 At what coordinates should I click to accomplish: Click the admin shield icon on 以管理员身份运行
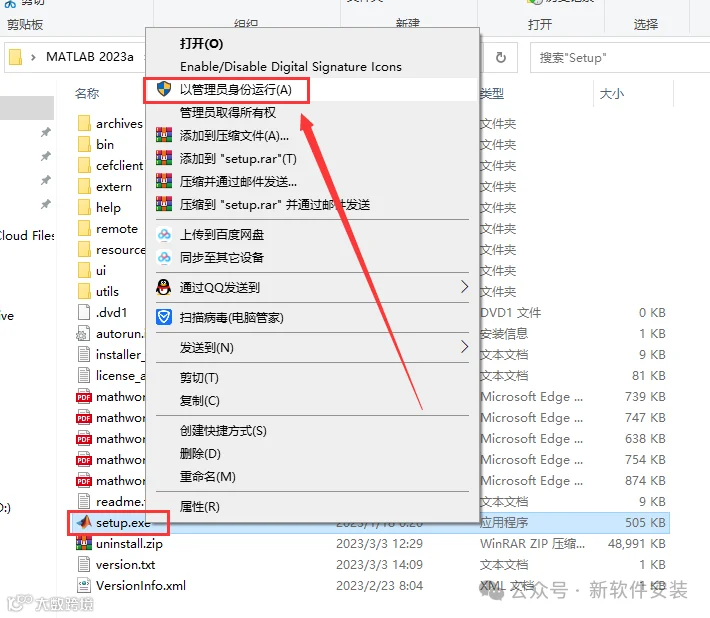click(164, 89)
